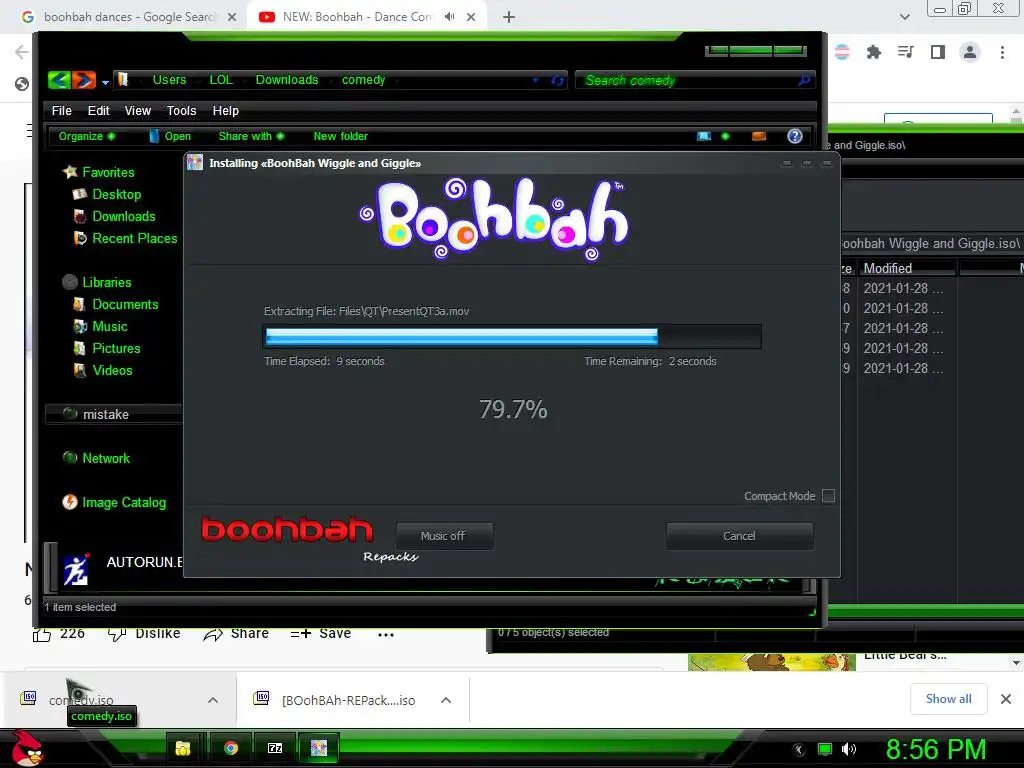Open a new Chrome tab

click(509, 17)
